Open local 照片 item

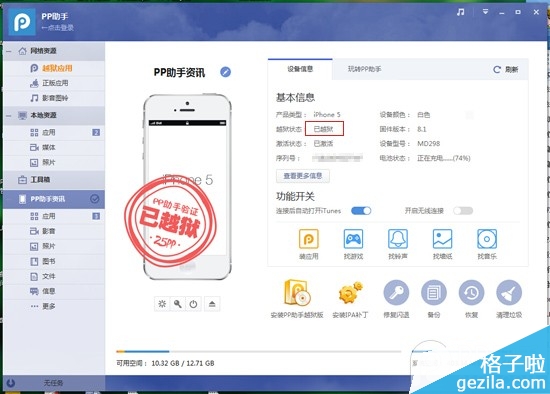click(x=54, y=162)
